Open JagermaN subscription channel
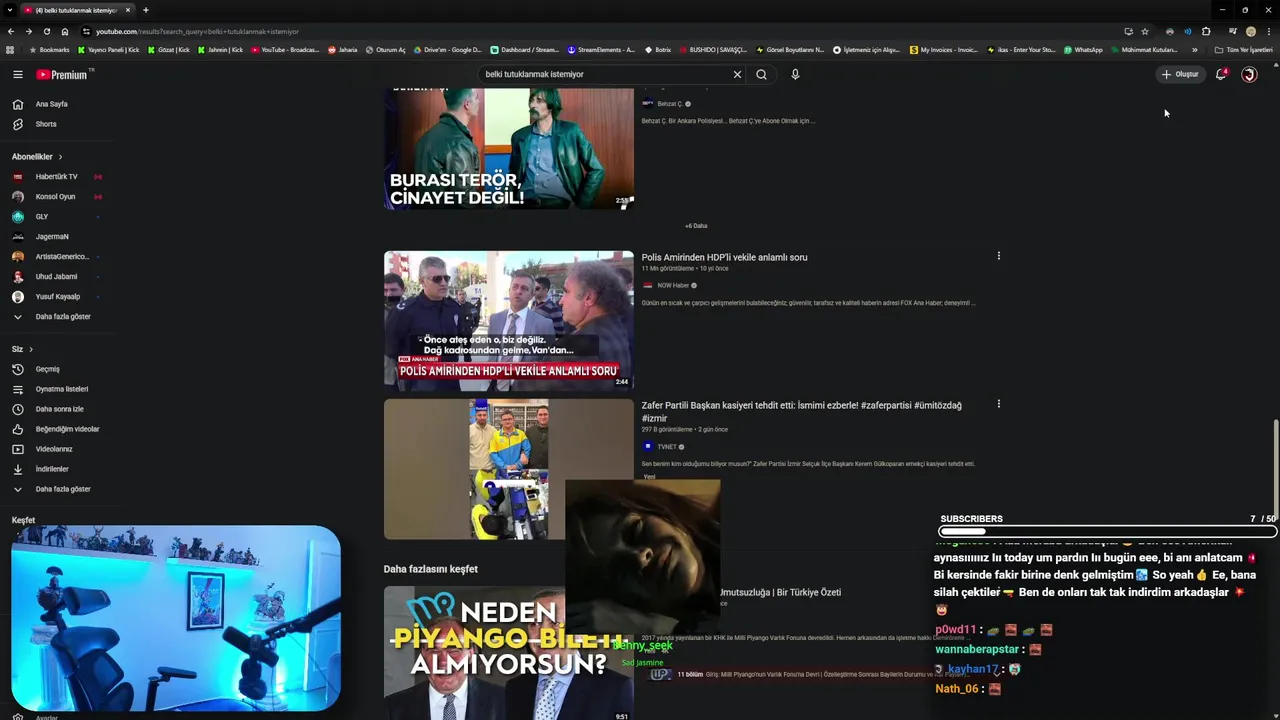The width and height of the screenshot is (1280, 720). [x=52, y=237]
